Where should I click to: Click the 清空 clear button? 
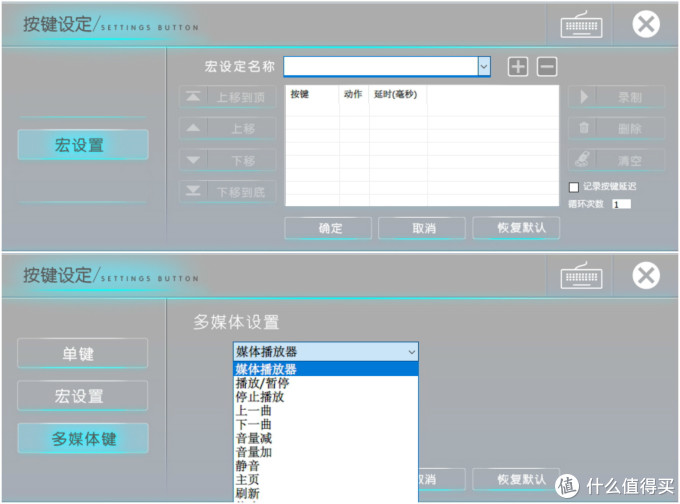pos(616,160)
